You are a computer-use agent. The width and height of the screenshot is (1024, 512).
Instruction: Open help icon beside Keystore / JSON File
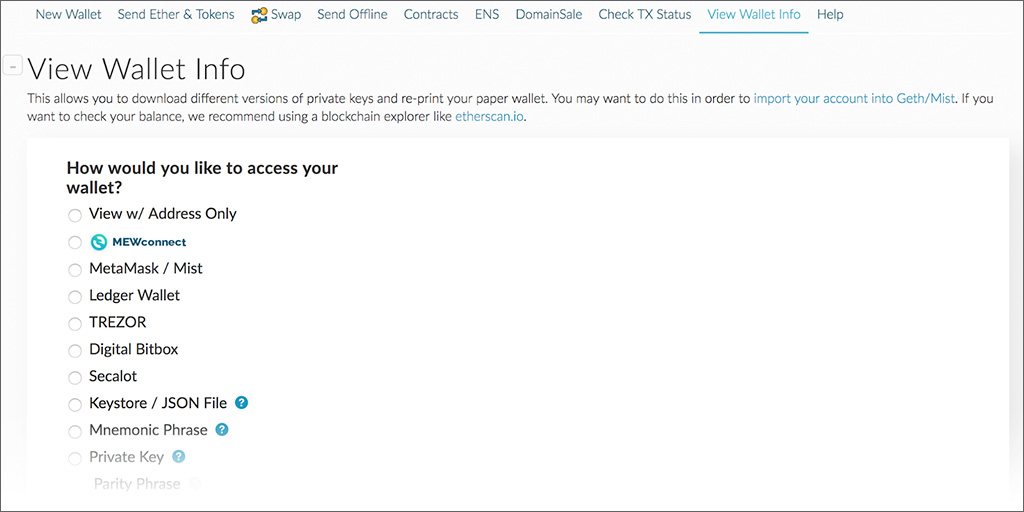point(241,403)
